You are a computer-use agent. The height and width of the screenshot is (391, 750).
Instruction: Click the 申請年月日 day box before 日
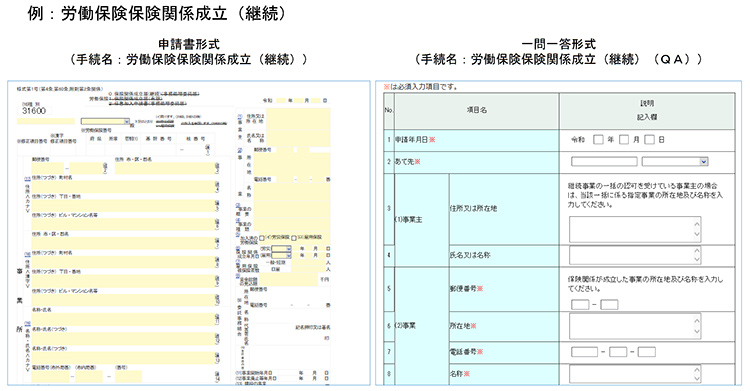coord(649,139)
